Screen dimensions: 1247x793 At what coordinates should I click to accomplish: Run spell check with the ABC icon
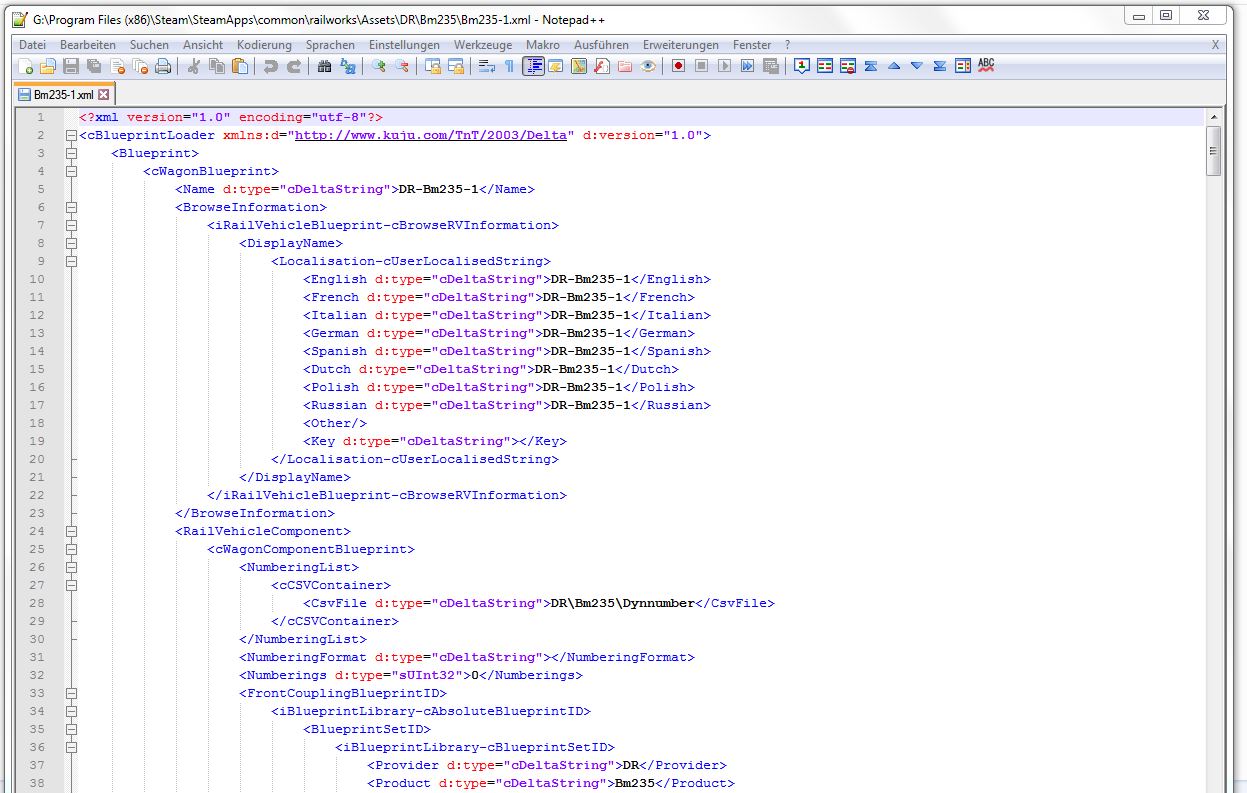click(986, 66)
